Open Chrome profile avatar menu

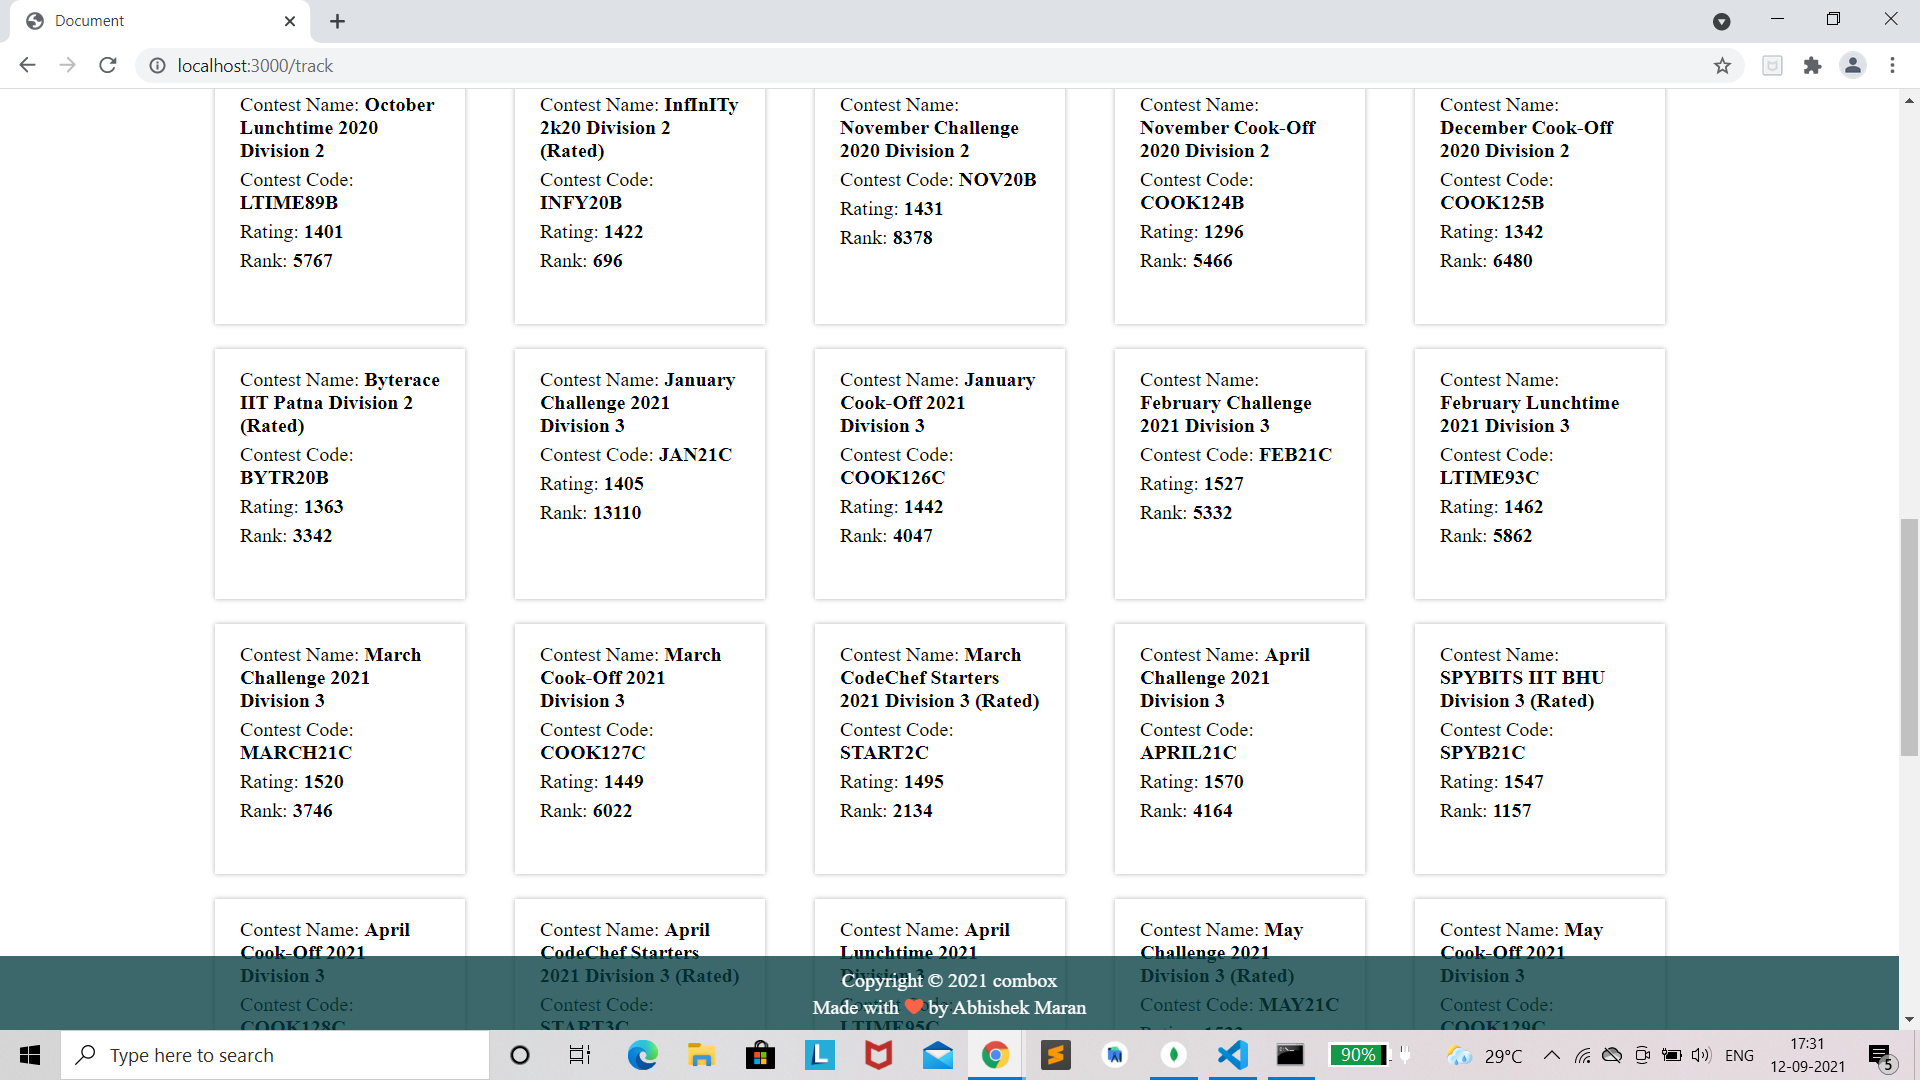pos(1852,65)
